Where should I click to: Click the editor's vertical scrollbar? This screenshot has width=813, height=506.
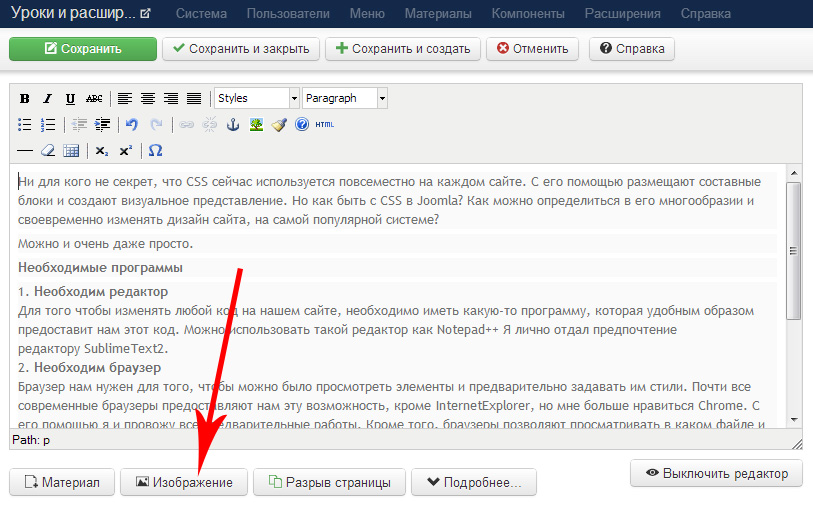pos(793,250)
